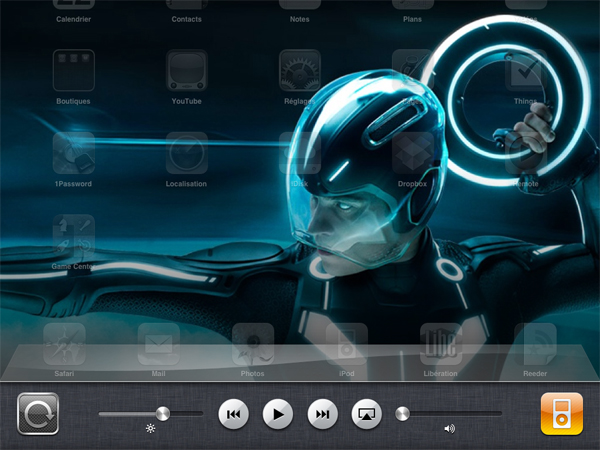Toggle the screen rotation lock
This screenshot has height=450, width=600.
click(x=38, y=414)
